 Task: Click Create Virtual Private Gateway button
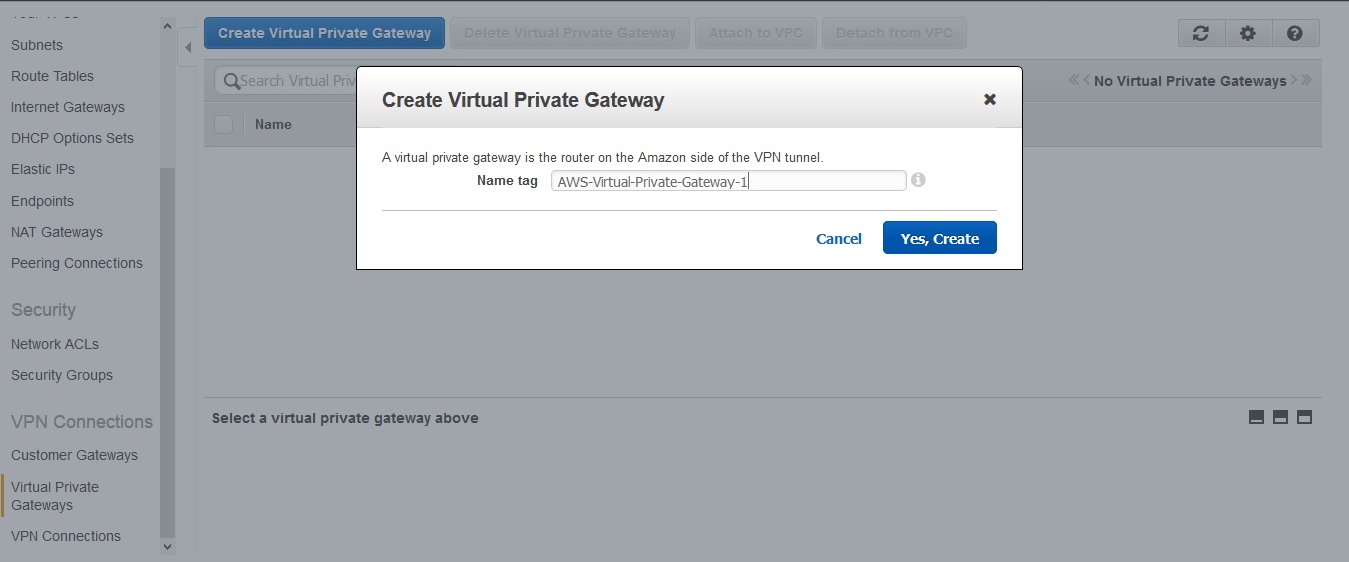click(324, 33)
